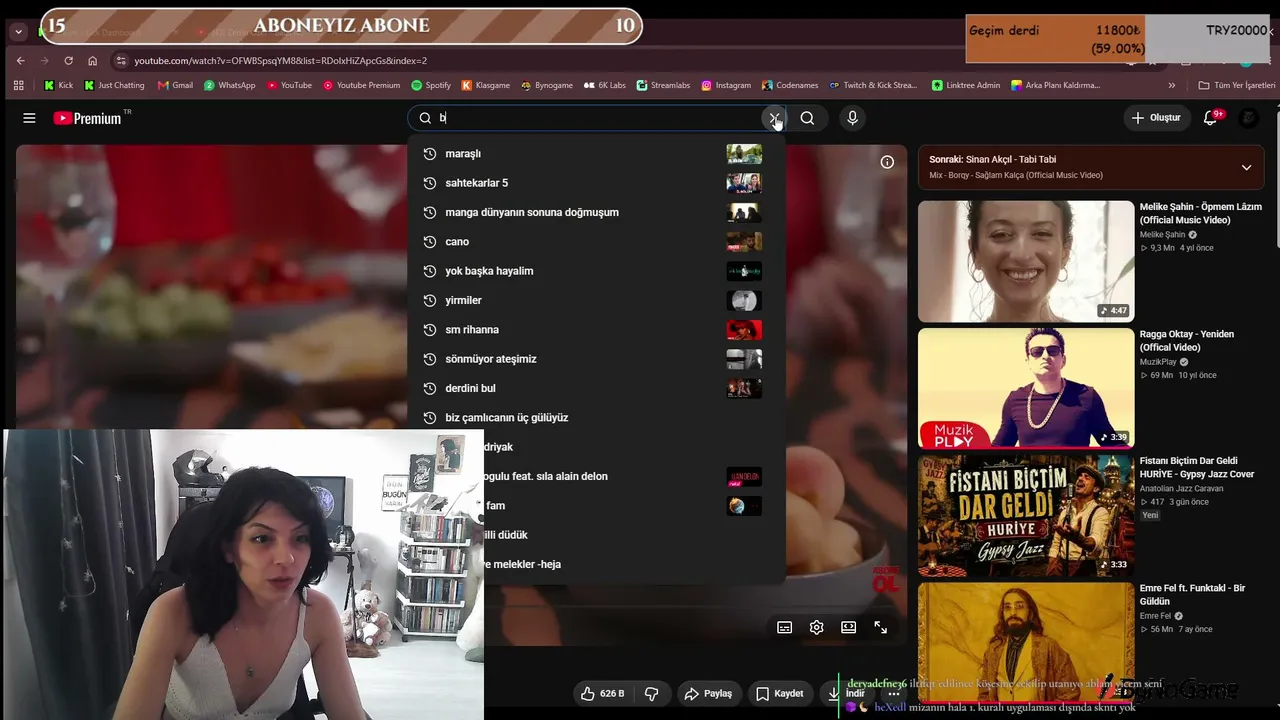
Task: Open the YouTube guide hamburger menu
Action: click(x=29, y=118)
